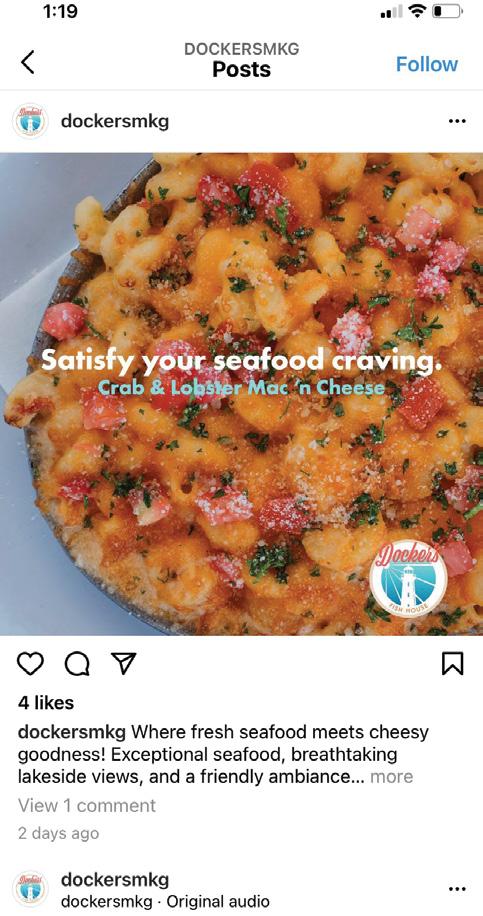This screenshot has height=916, width=483.
Task: Like the post with heart icon
Action: pyautogui.click(x=30, y=664)
